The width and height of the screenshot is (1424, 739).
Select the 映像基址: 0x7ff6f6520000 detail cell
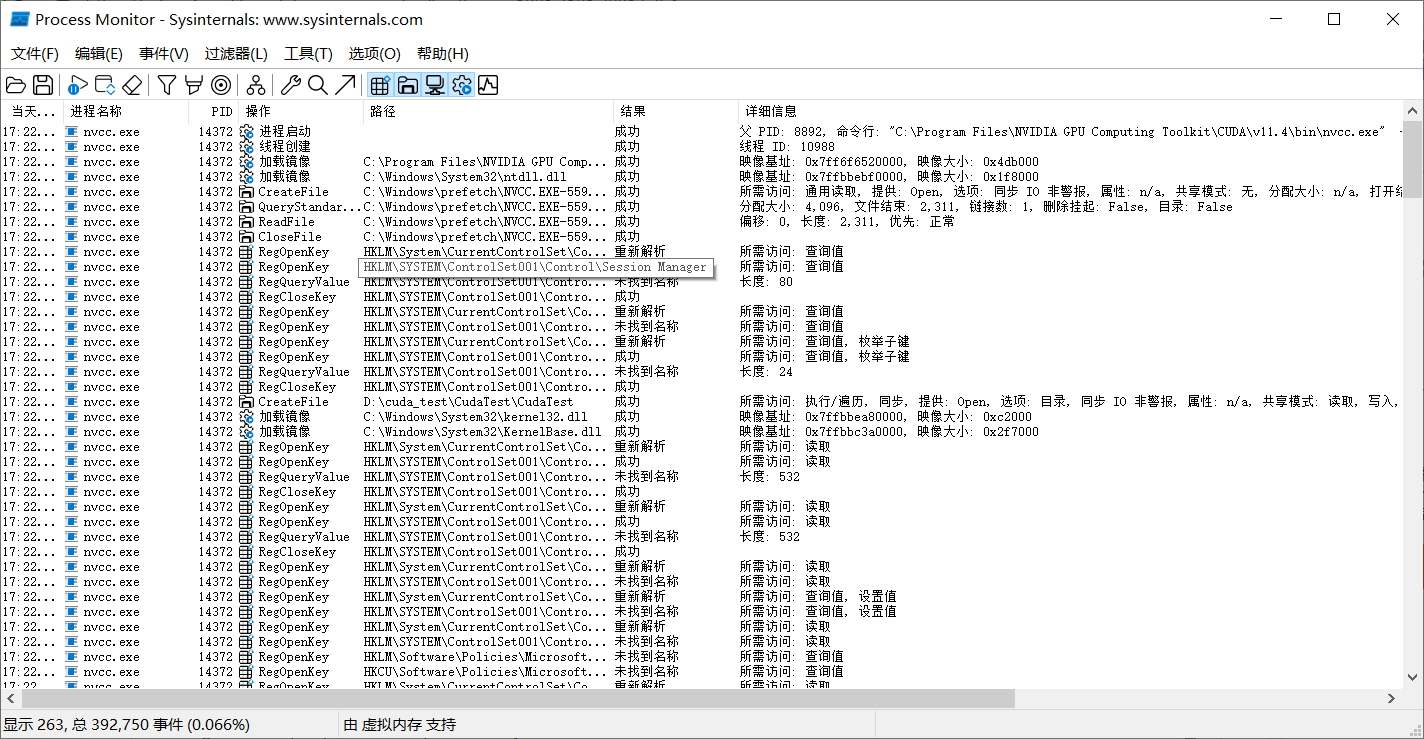click(x=889, y=162)
